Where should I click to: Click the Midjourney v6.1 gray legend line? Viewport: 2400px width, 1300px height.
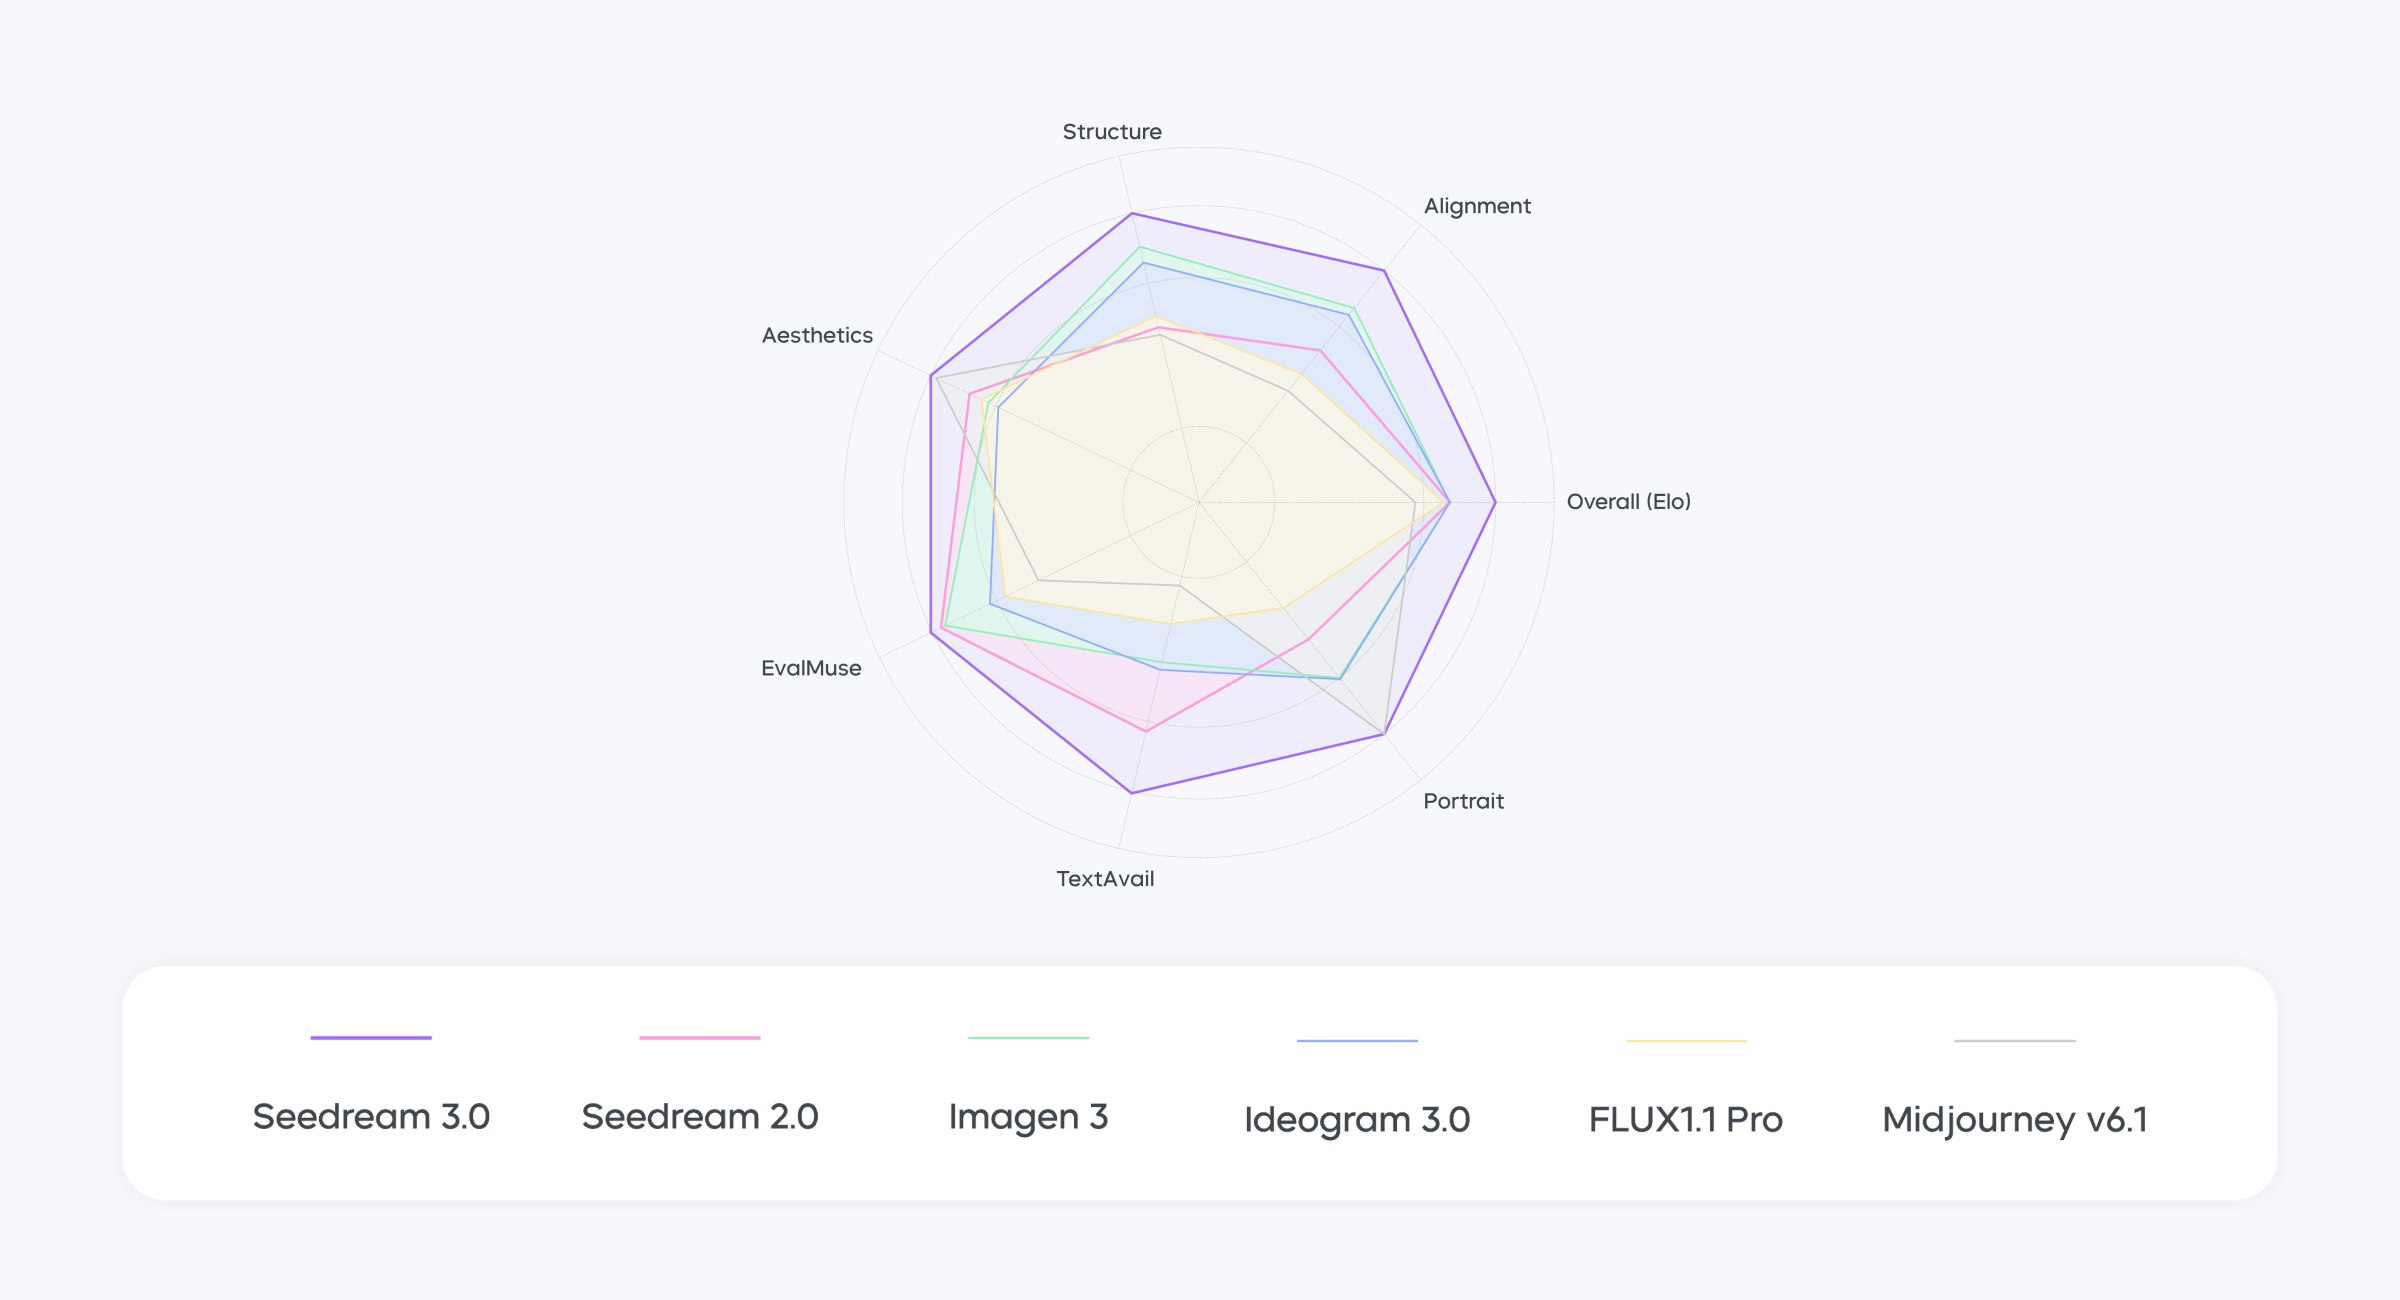click(x=2015, y=1041)
